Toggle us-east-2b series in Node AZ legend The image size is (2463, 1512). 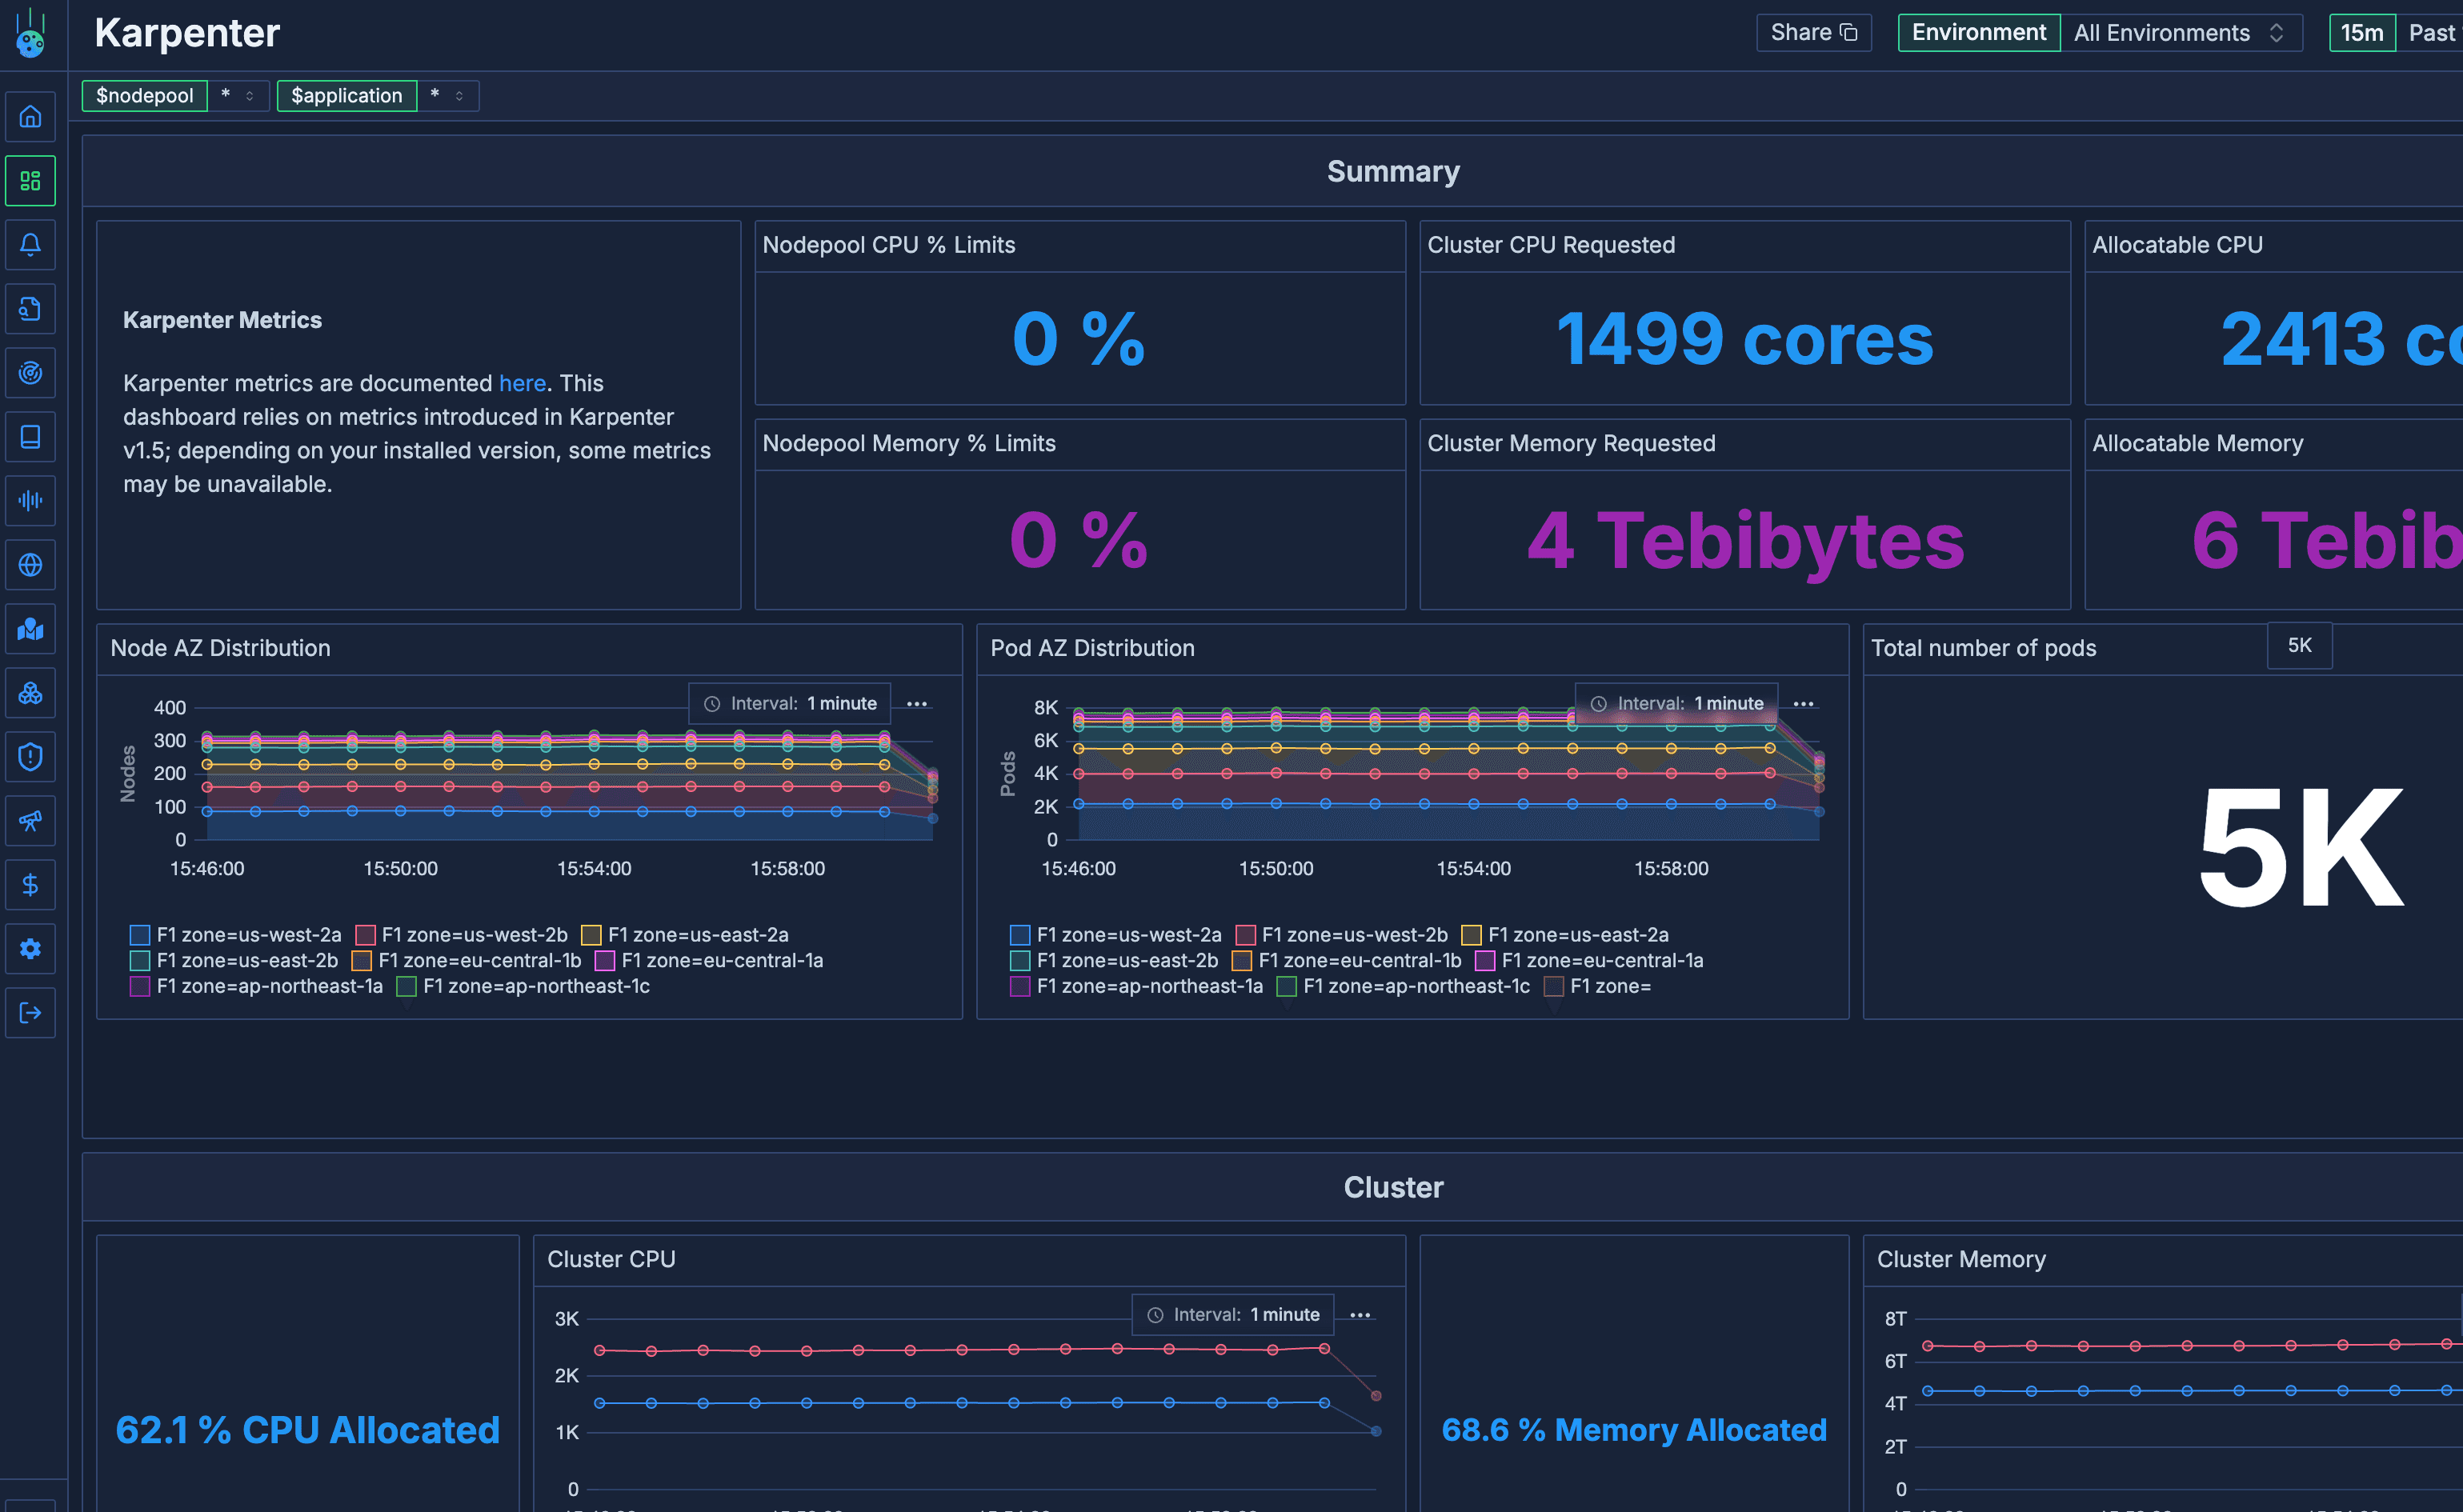point(234,961)
